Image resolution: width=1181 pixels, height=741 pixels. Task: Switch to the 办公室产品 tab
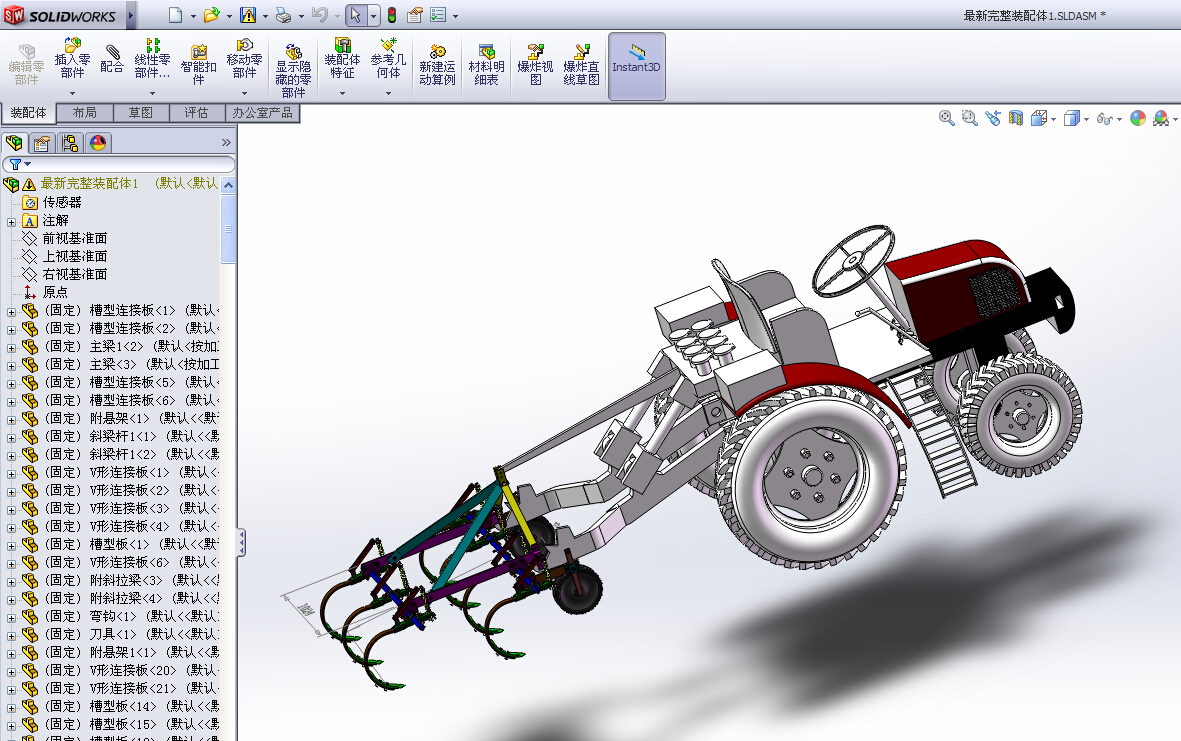pyautogui.click(x=262, y=112)
